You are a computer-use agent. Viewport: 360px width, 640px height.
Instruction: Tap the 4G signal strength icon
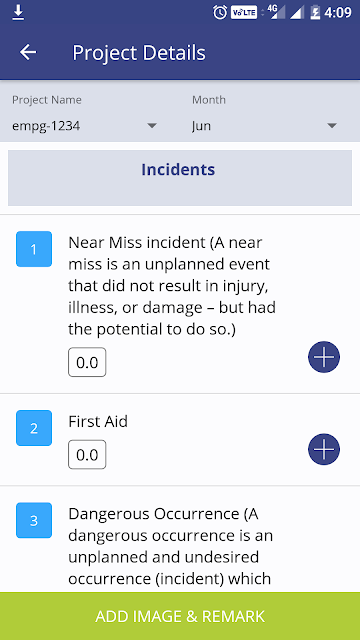coord(278,13)
